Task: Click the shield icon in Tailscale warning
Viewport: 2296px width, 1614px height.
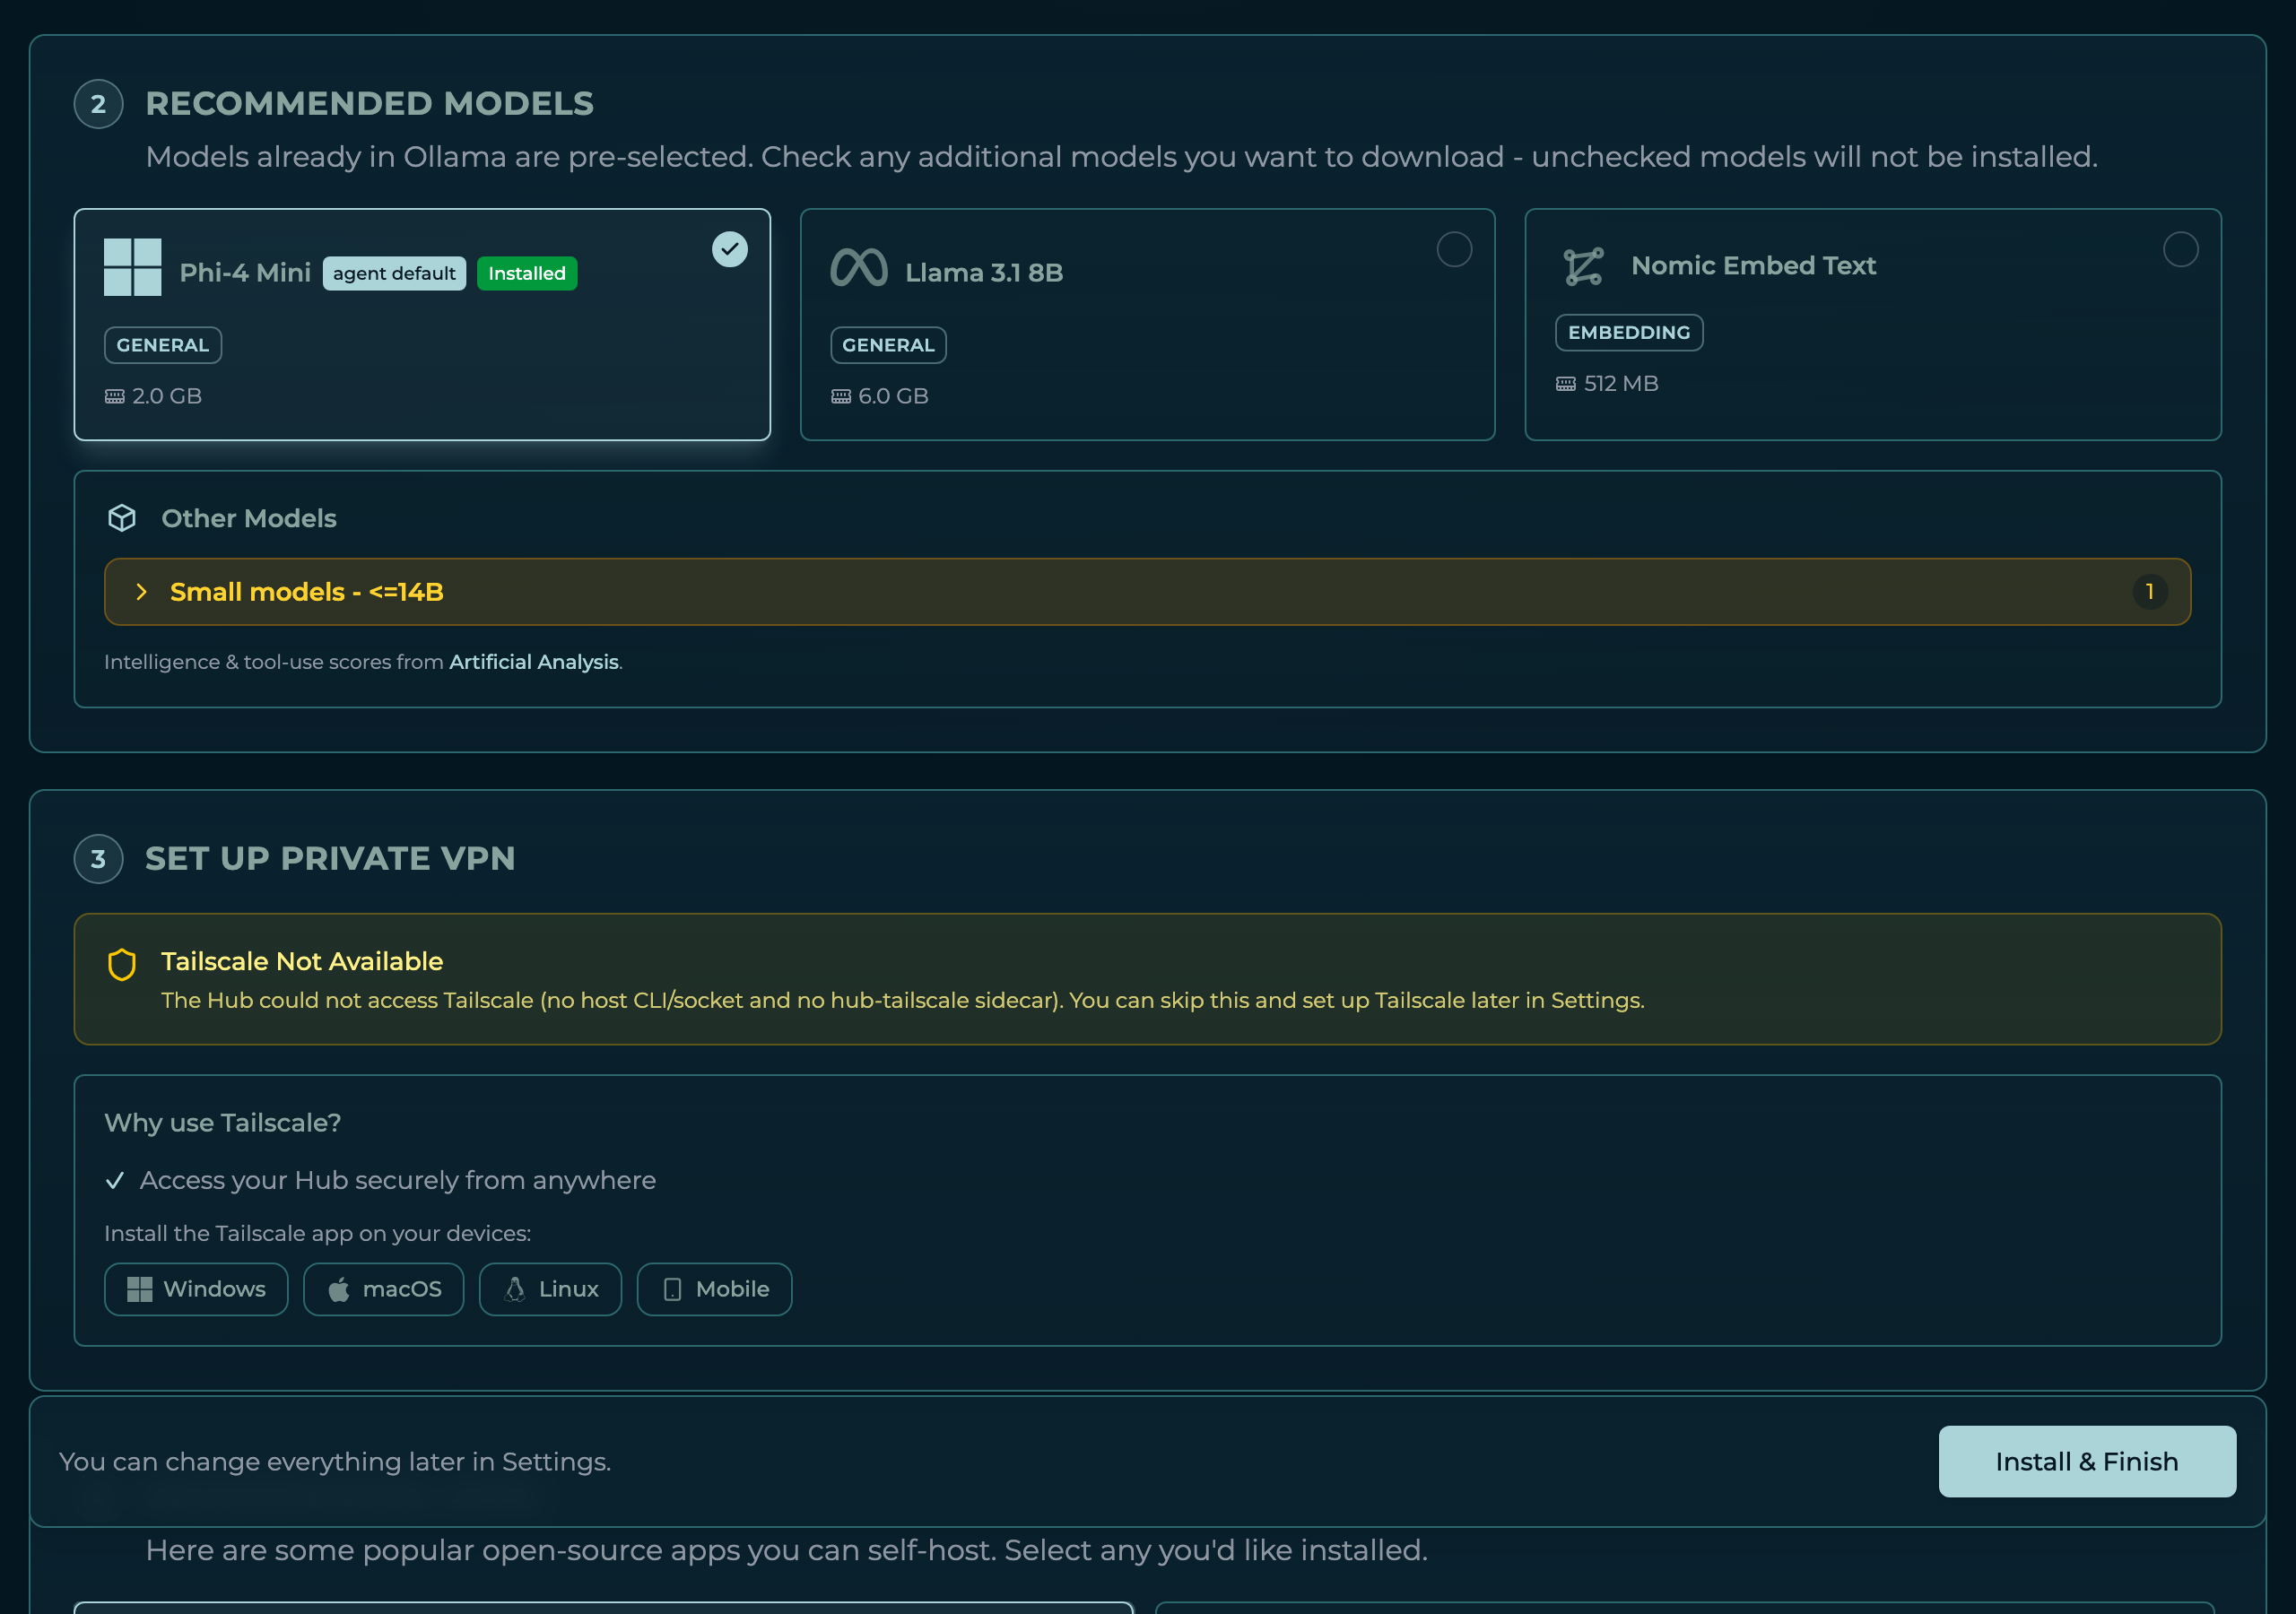Action: 122,964
